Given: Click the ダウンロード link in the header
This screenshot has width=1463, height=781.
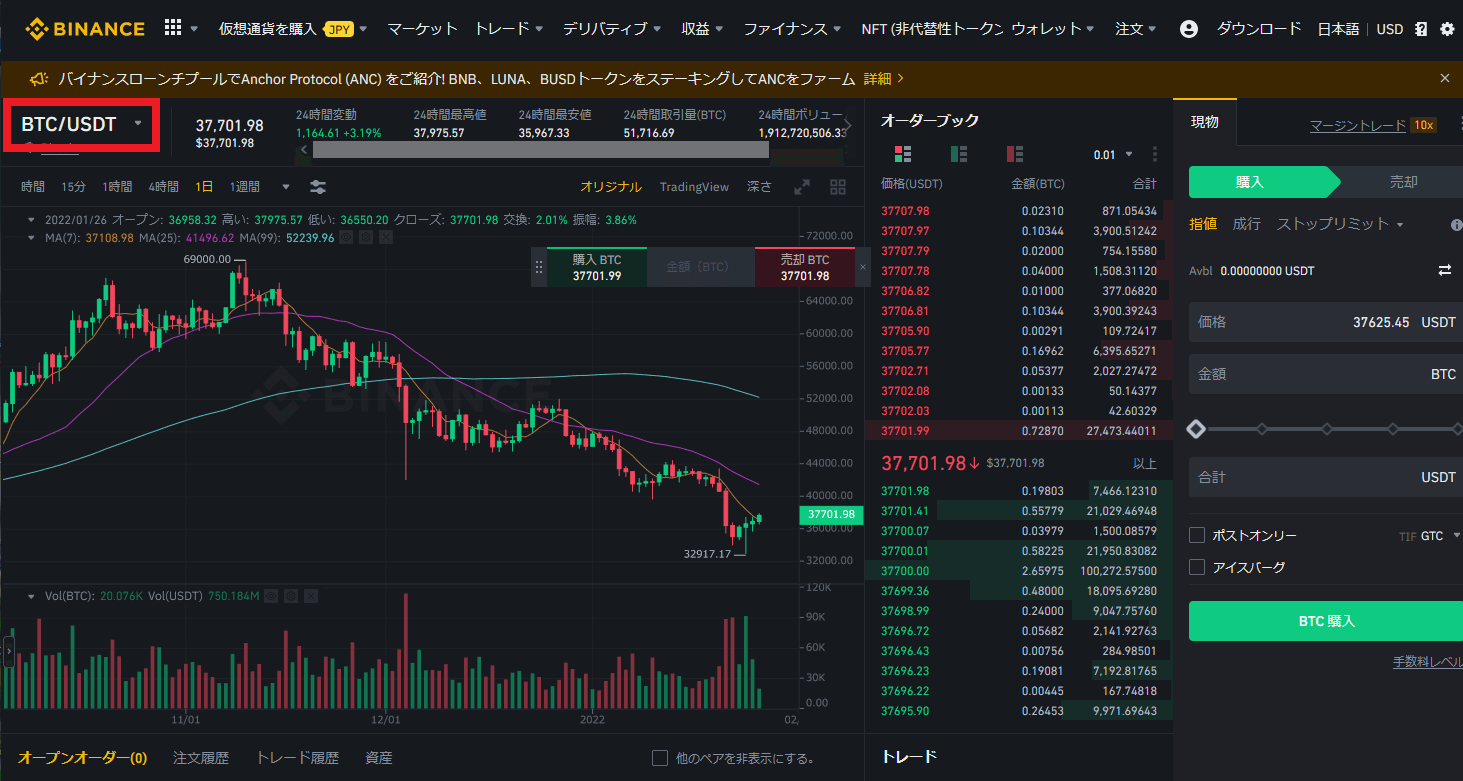Looking at the screenshot, I should pyautogui.click(x=1259, y=29).
